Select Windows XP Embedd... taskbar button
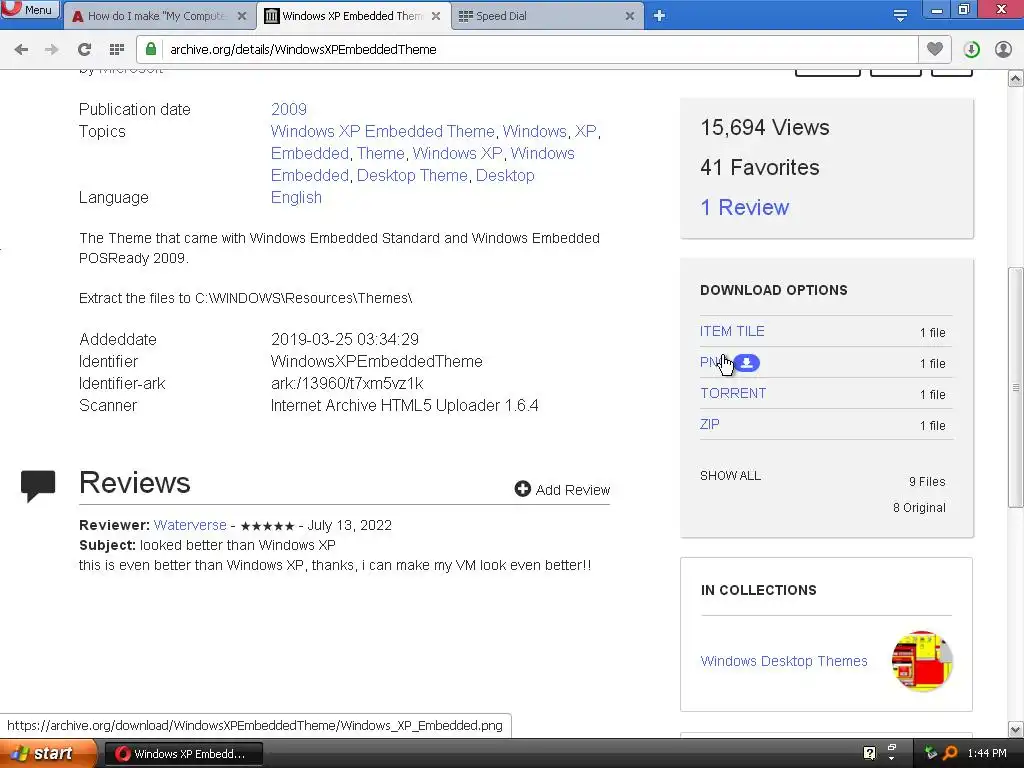This screenshot has height=768, width=1024. (184, 754)
